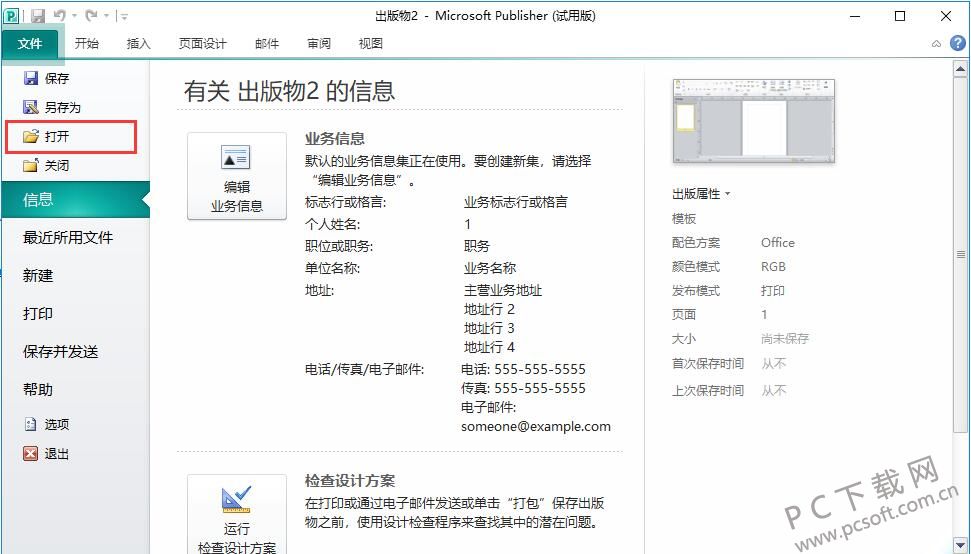Viewport: 971px width, 554px height.
Task: Click the Redo arrow in title bar
Action: [x=91, y=15]
